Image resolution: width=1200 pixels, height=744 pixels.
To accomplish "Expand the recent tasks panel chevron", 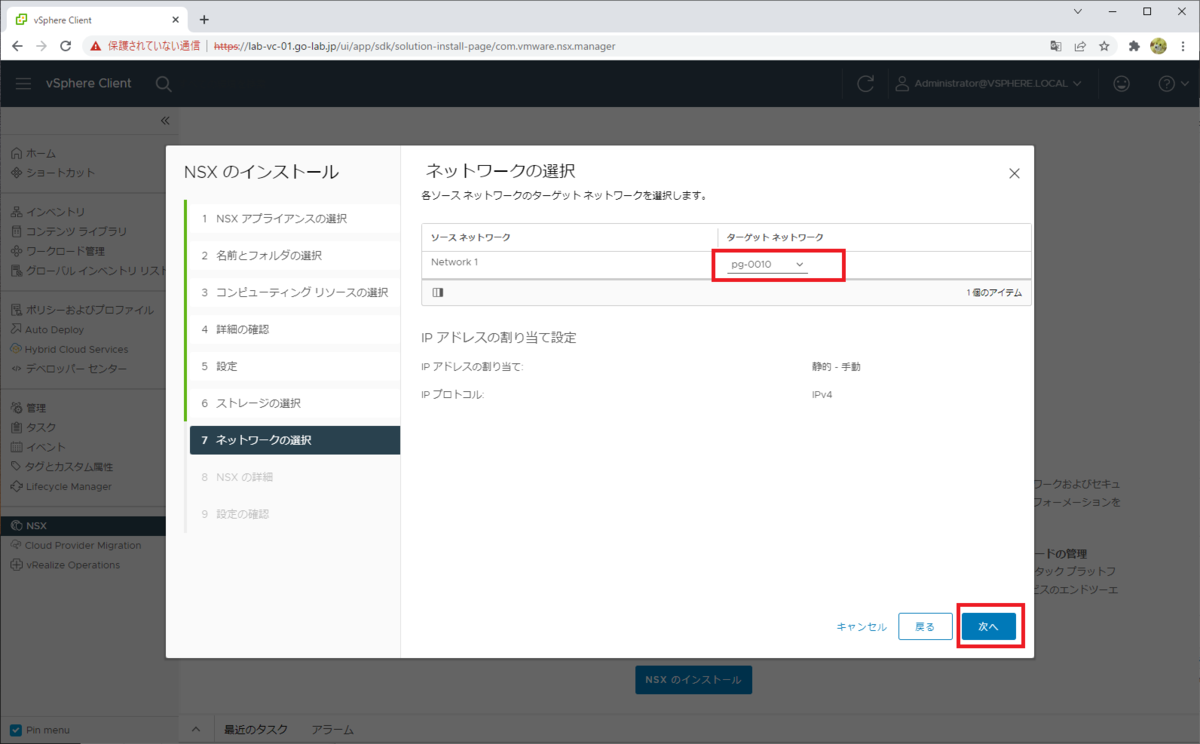I will tap(196, 730).
